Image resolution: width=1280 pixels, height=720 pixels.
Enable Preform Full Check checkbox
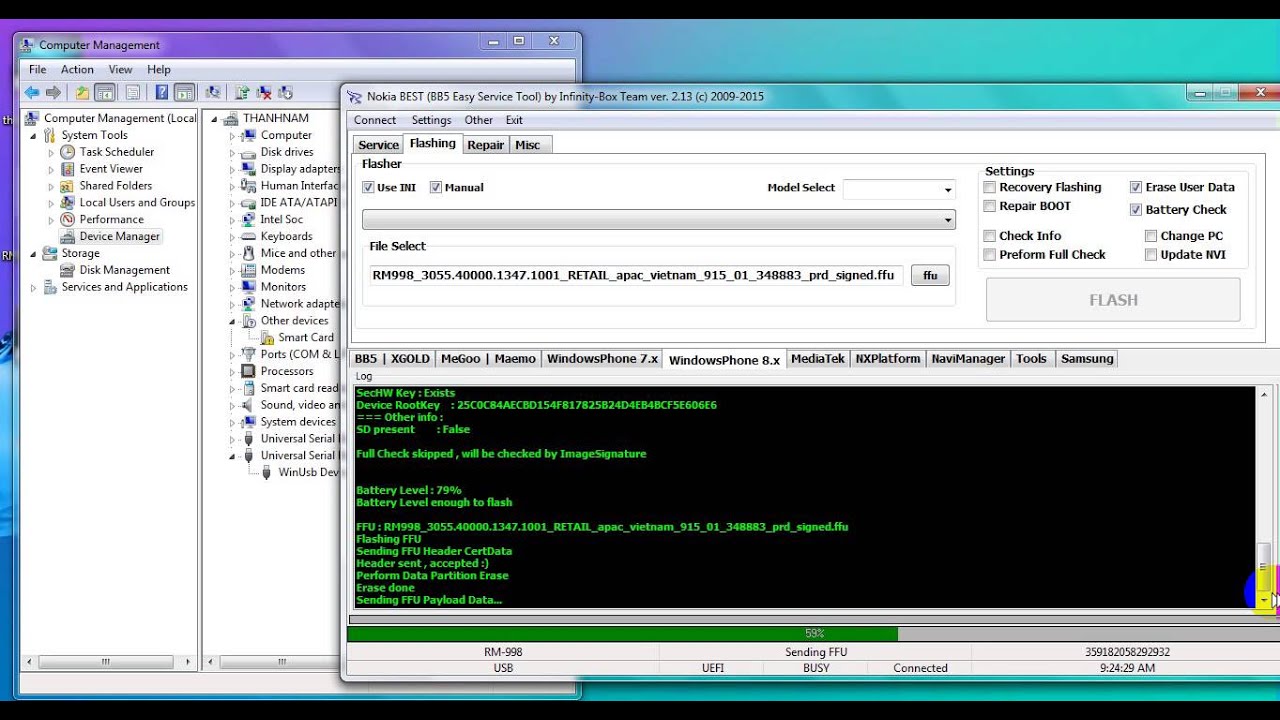point(990,255)
